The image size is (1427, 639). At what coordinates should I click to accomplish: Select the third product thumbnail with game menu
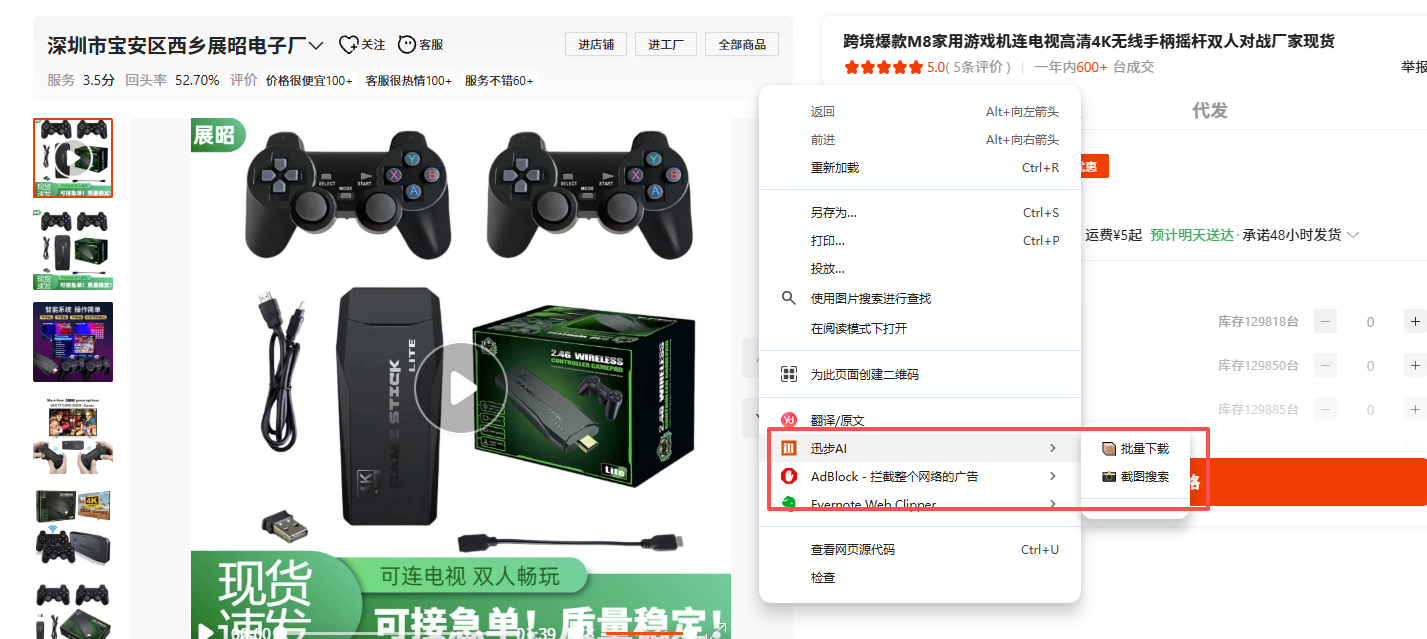(x=73, y=342)
